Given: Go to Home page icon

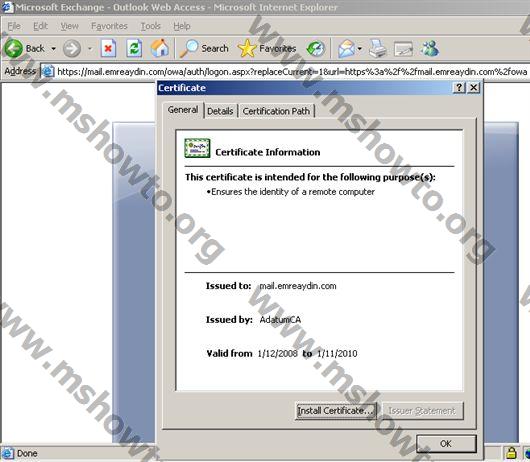Looking at the screenshot, I should [x=160, y=48].
